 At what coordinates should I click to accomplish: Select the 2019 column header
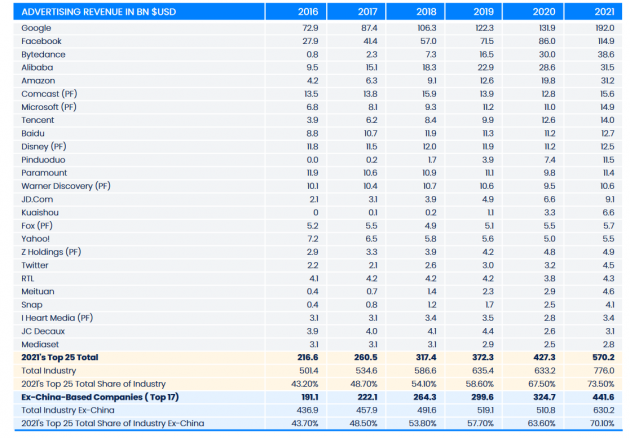(x=483, y=12)
